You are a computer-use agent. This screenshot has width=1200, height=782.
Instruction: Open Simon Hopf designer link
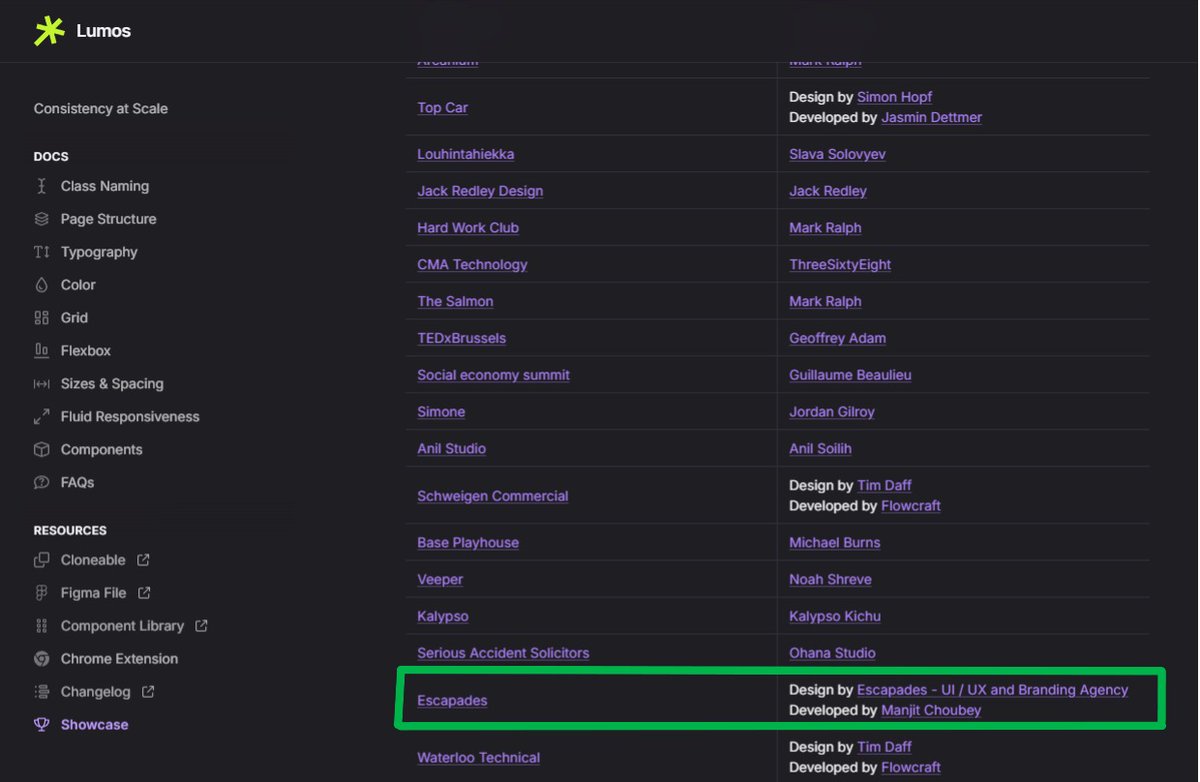[x=895, y=97]
